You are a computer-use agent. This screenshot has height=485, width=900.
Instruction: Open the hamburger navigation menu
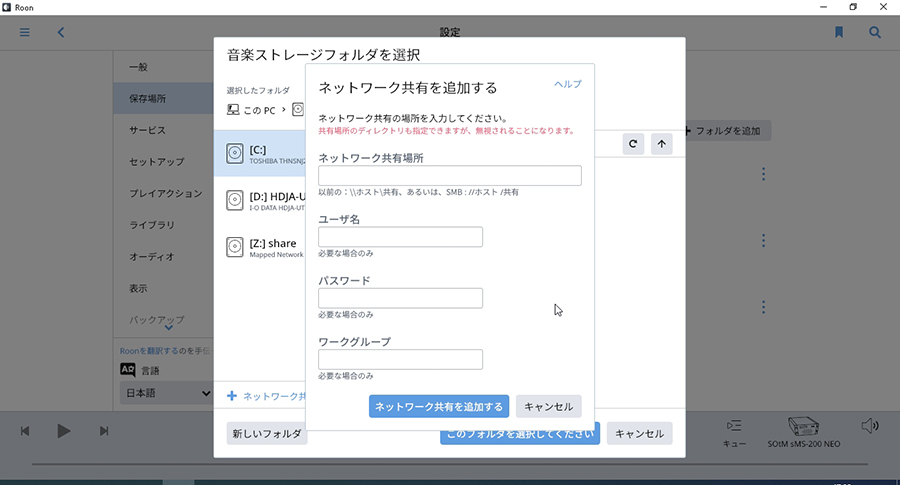[x=25, y=32]
